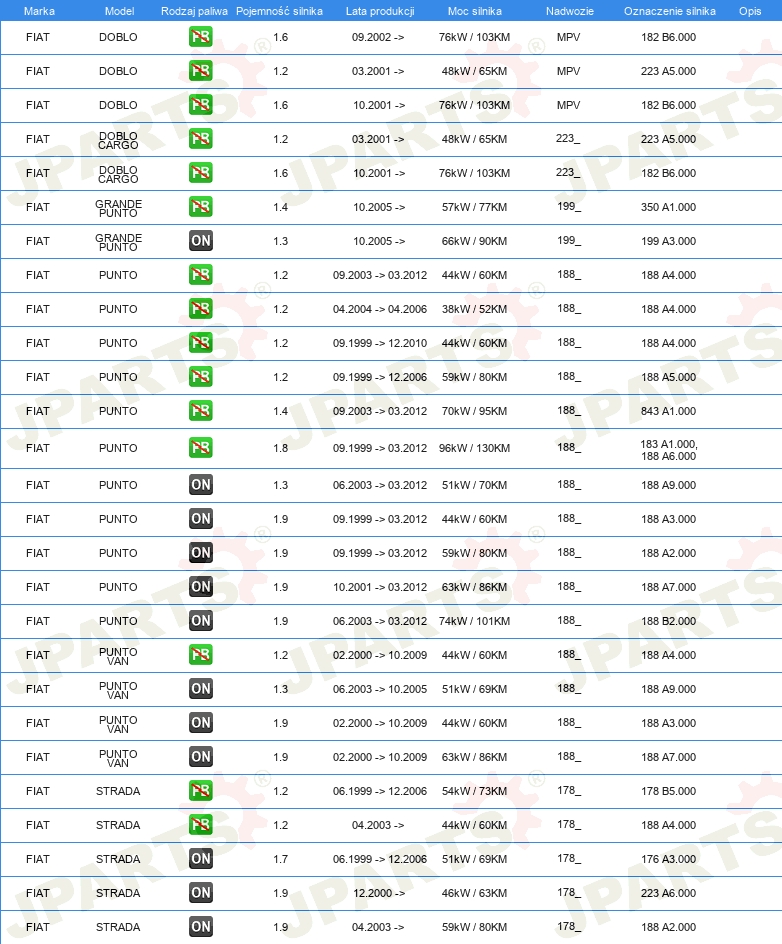This screenshot has width=782, height=944.
Task: Click the engine code 188 A5.000
Action: [668, 377]
